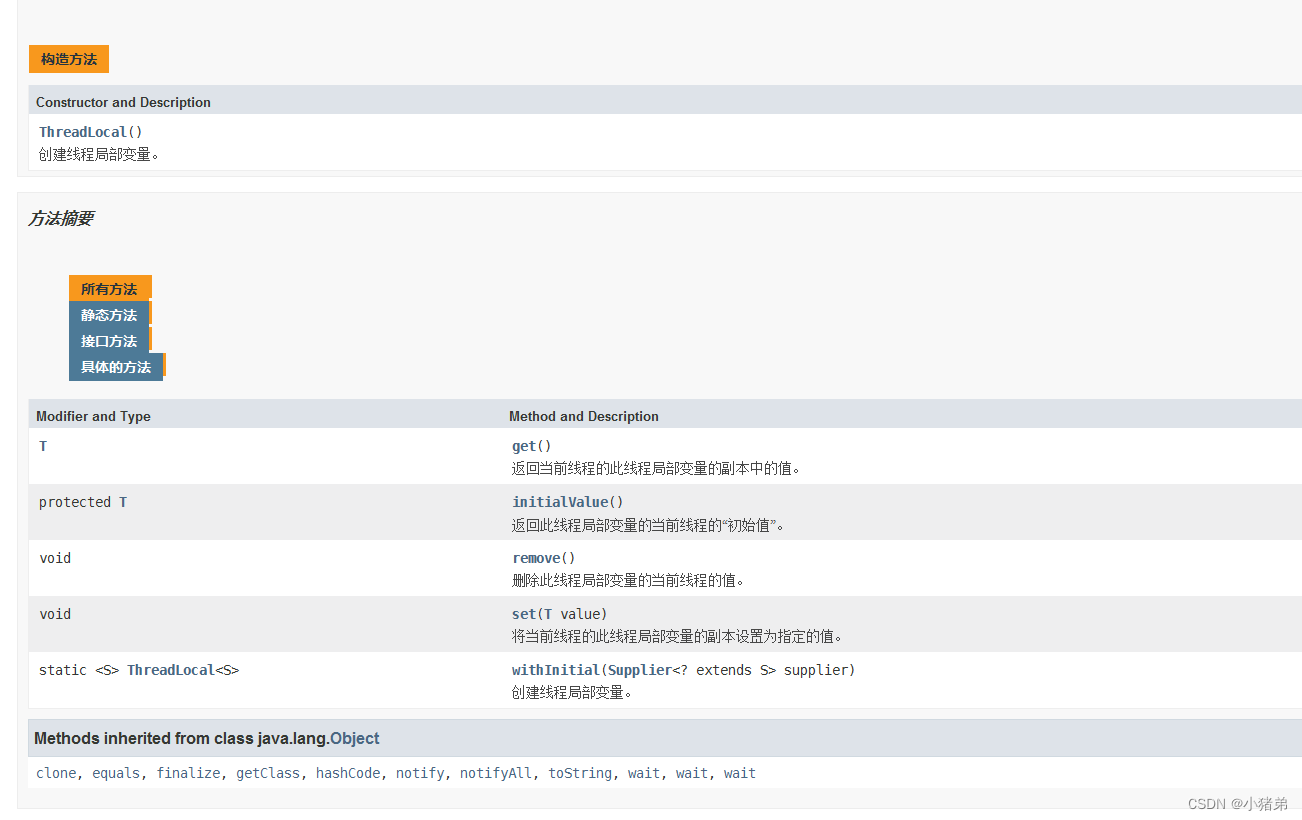The width and height of the screenshot is (1302, 820).
Task: Select the 具体的方法 tab
Action: coord(116,367)
